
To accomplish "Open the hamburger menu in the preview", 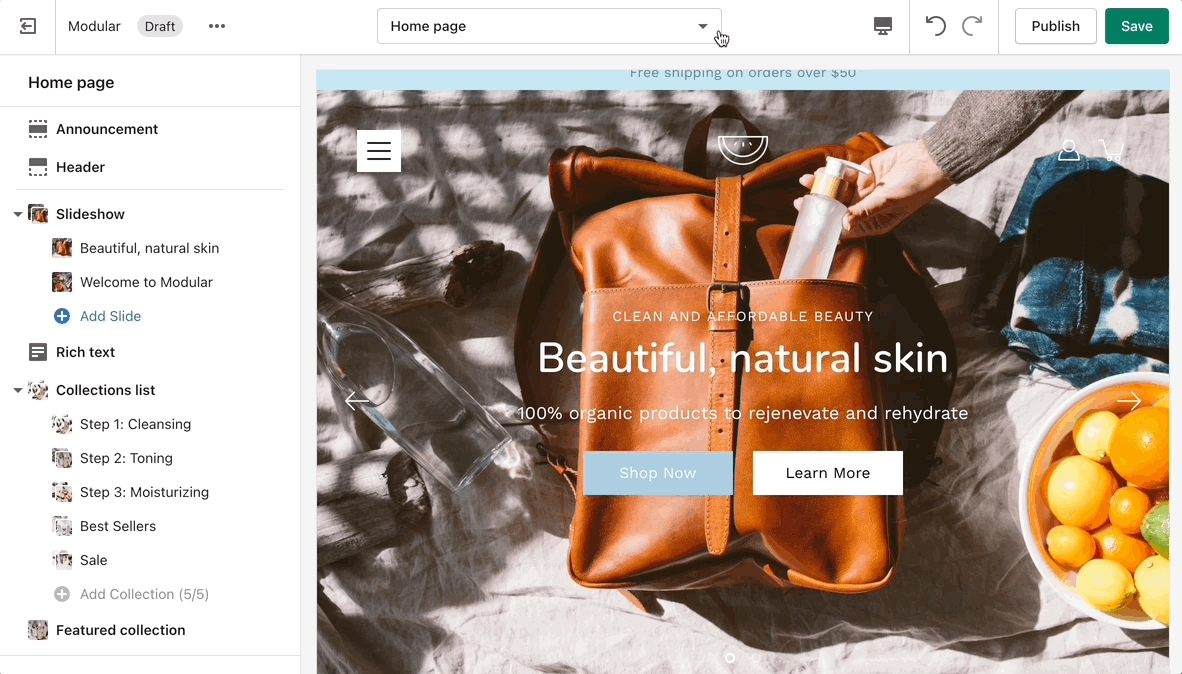I will tap(379, 151).
